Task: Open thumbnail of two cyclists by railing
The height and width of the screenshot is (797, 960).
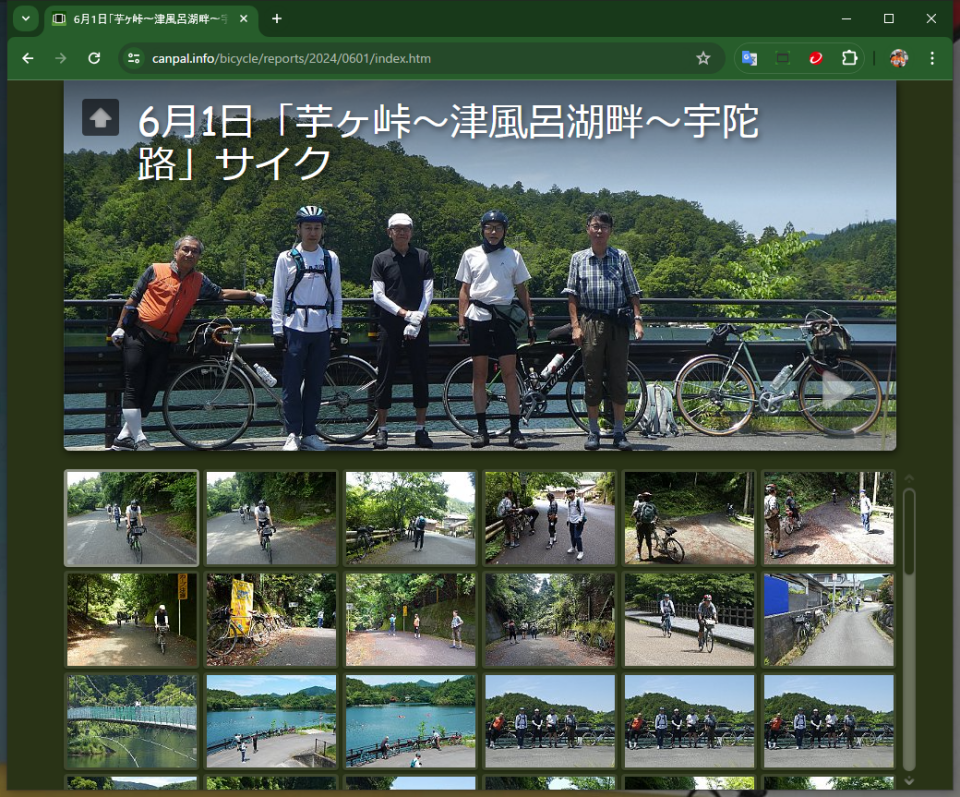Action: tap(689, 619)
